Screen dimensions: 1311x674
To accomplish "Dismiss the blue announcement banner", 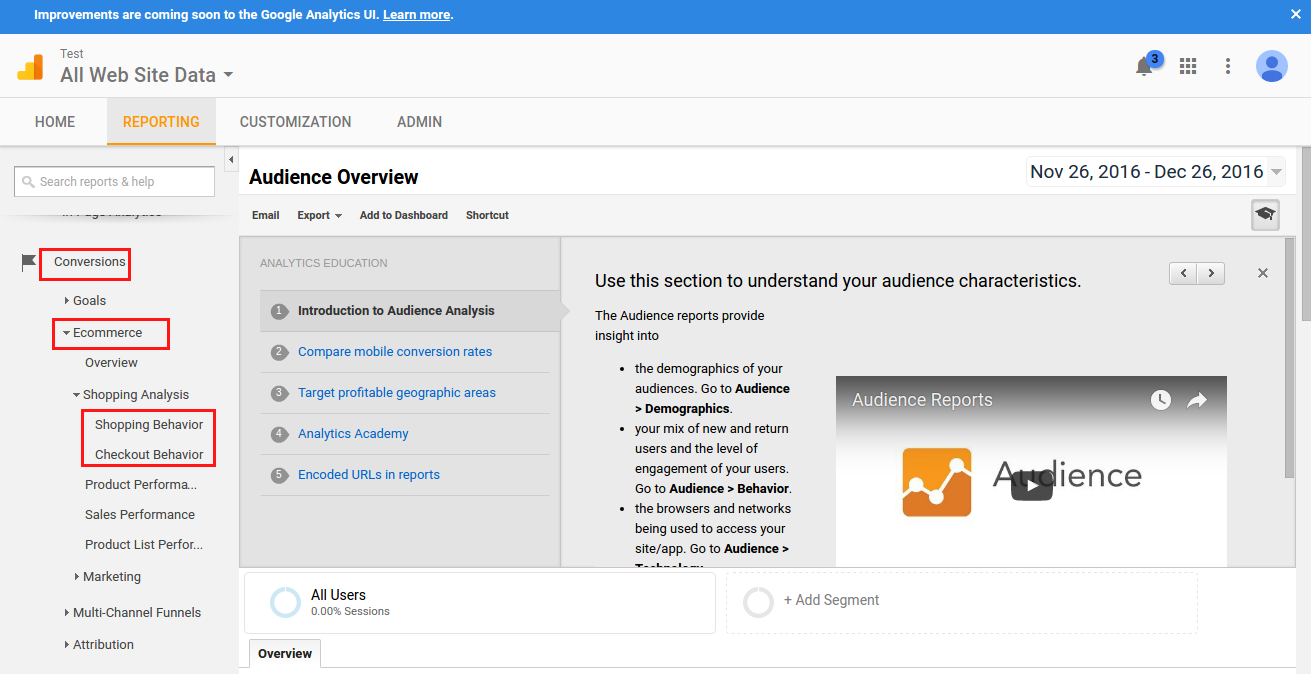I will [1296, 15].
